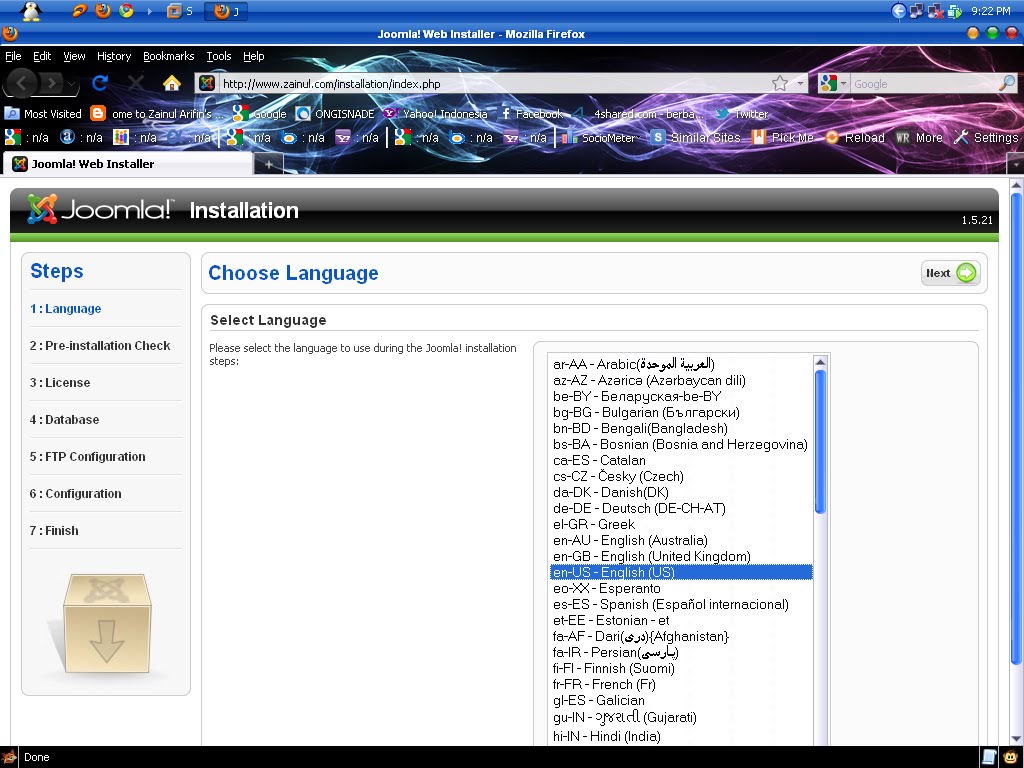Image resolution: width=1024 pixels, height=768 pixels.
Task: Select en-GB - English (United Kingdom)
Action: click(681, 556)
